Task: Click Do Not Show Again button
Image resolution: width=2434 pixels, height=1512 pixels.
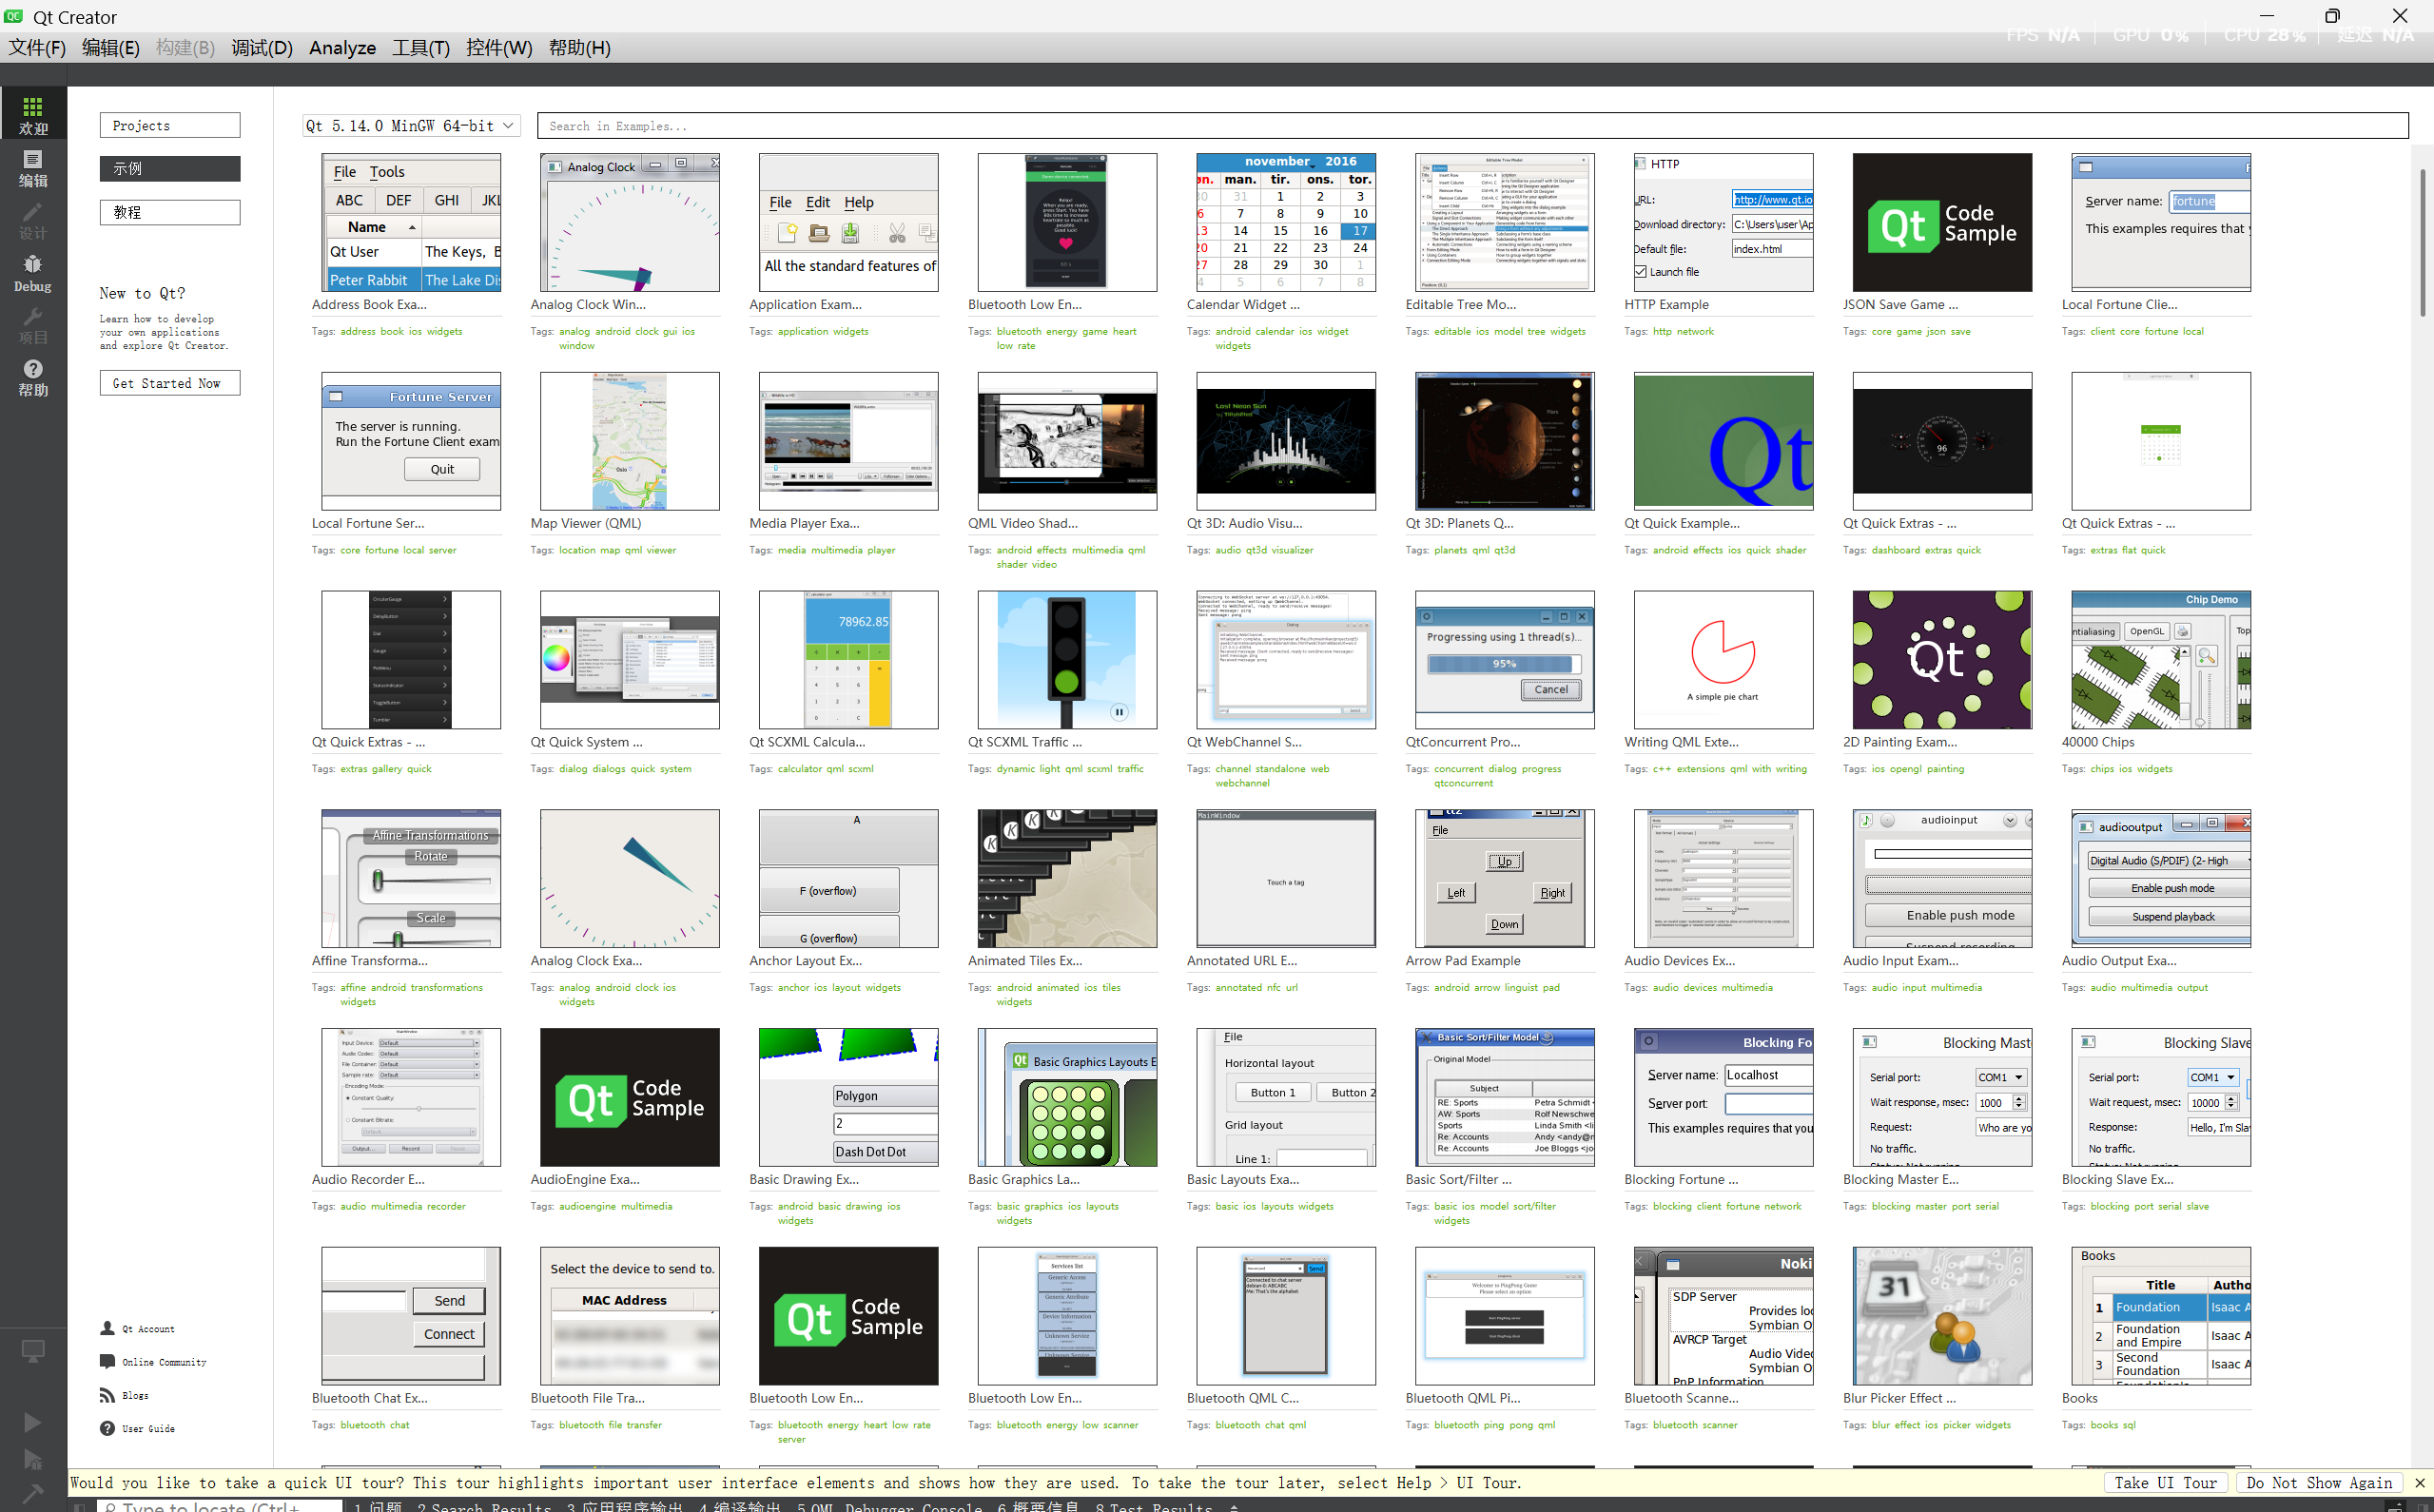Action: tap(2318, 1483)
